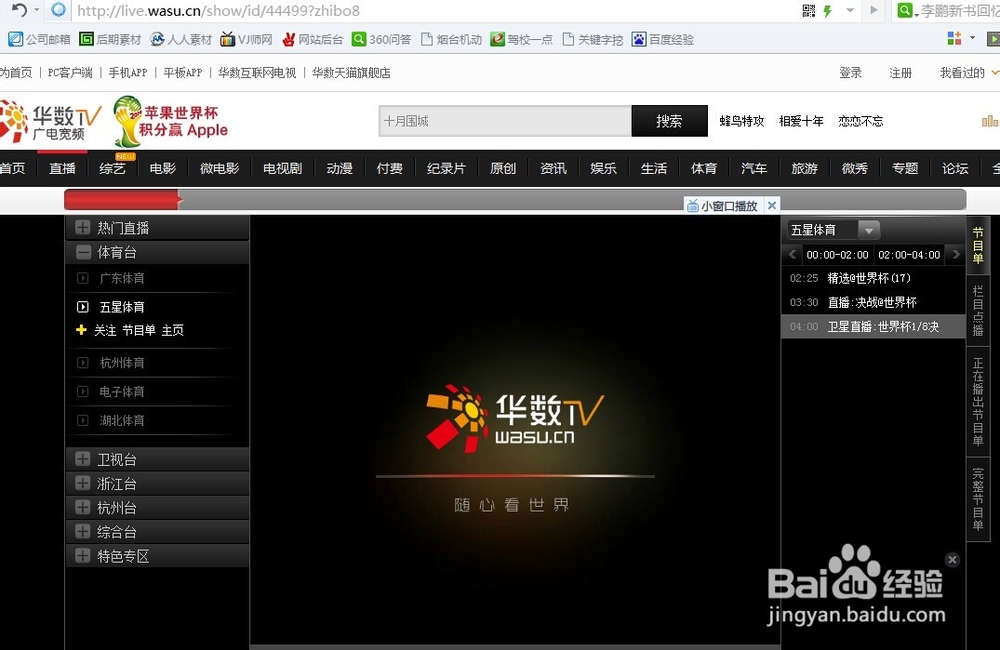1000x650 pixels.
Task: Play the 电子体育 channel
Action: pyautogui.click(x=122, y=392)
